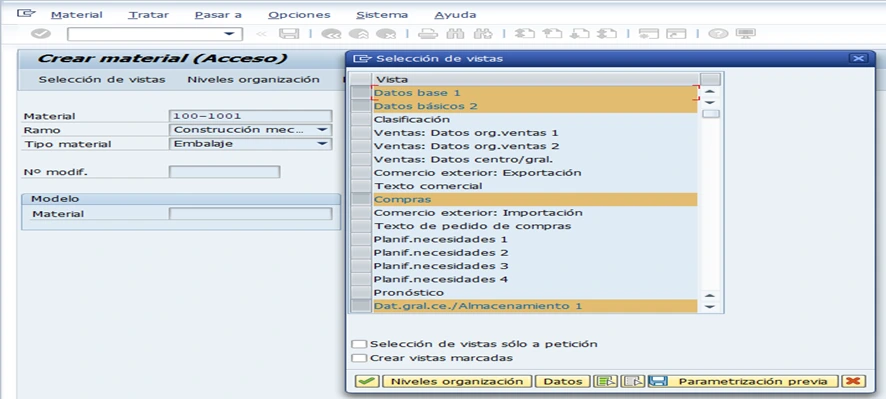The width and height of the screenshot is (886, 399).
Task: Click the Previous Page icon in toolbar
Action: click(x=553, y=34)
